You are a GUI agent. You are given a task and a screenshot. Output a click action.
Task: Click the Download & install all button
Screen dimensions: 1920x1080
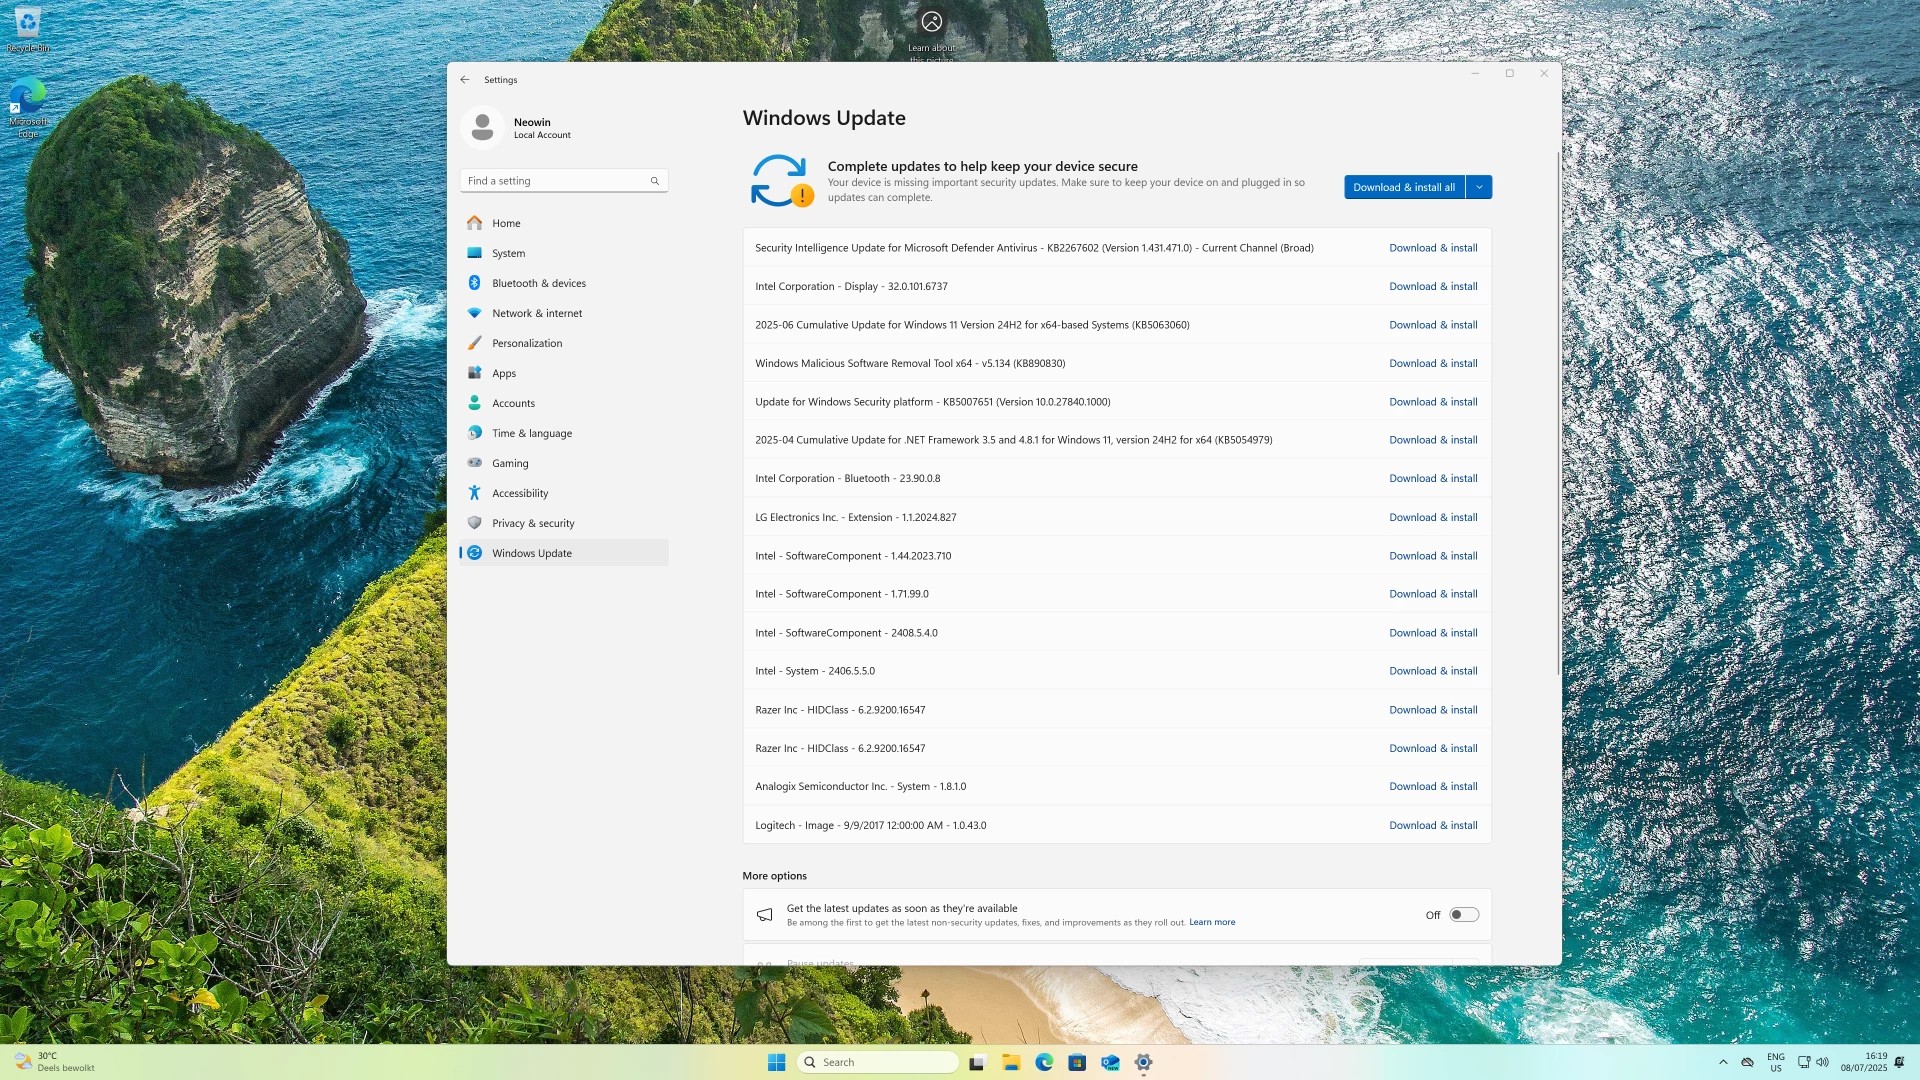click(1403, 187)
